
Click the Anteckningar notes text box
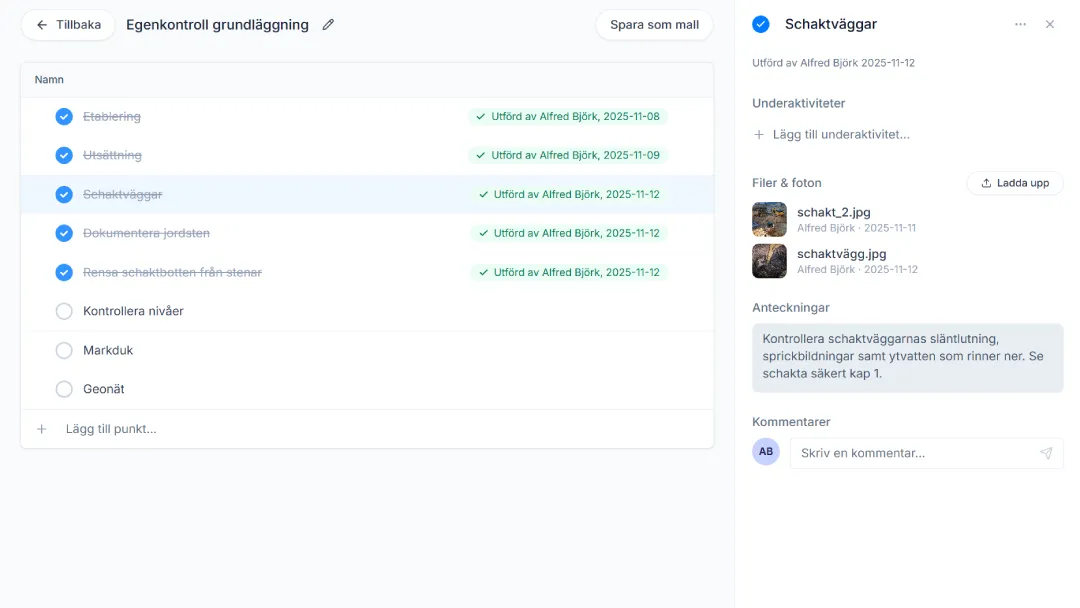pyautogui.click(x=907, y=357)
